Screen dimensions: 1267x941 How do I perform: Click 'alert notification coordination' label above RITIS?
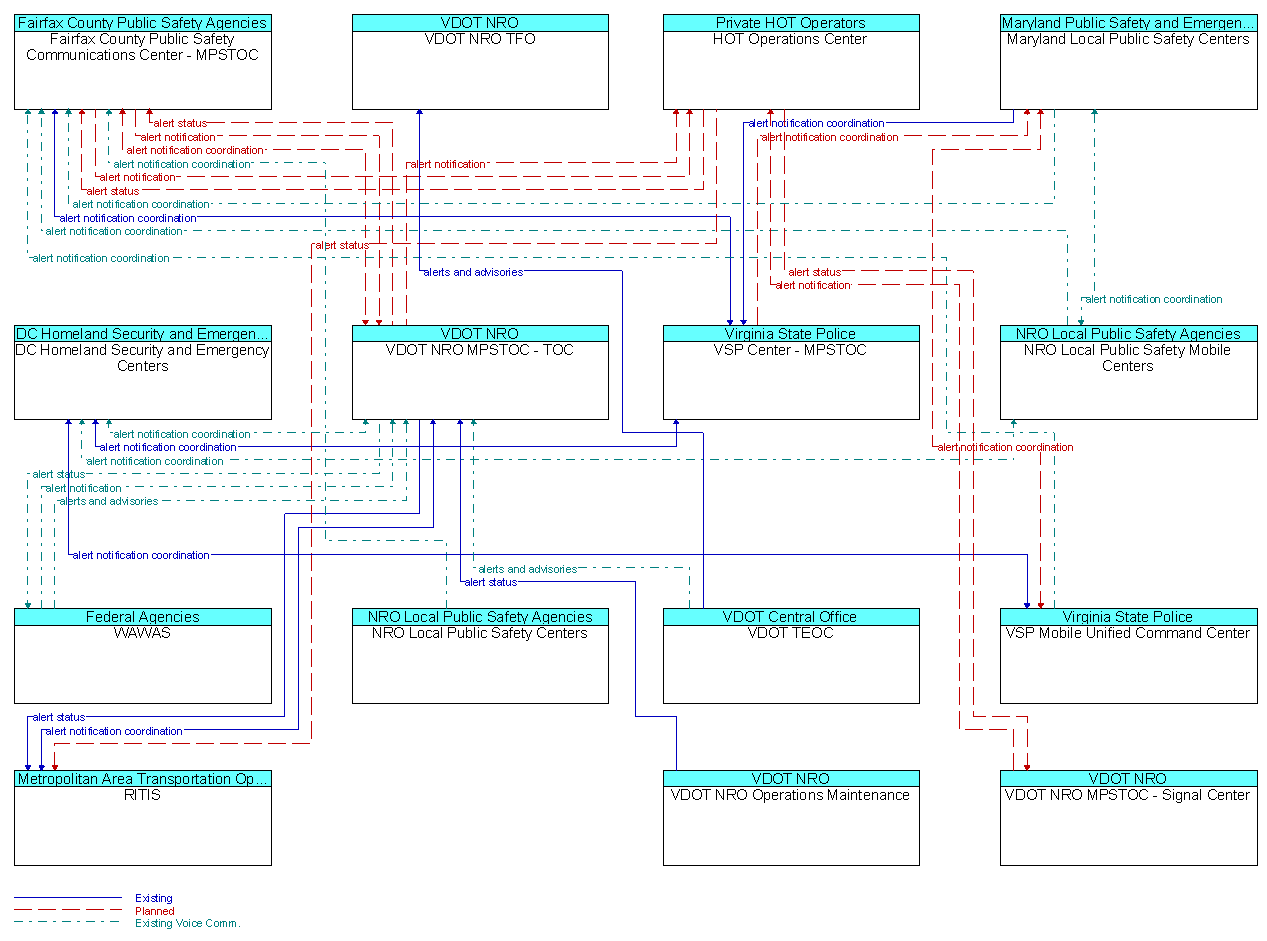114,731
